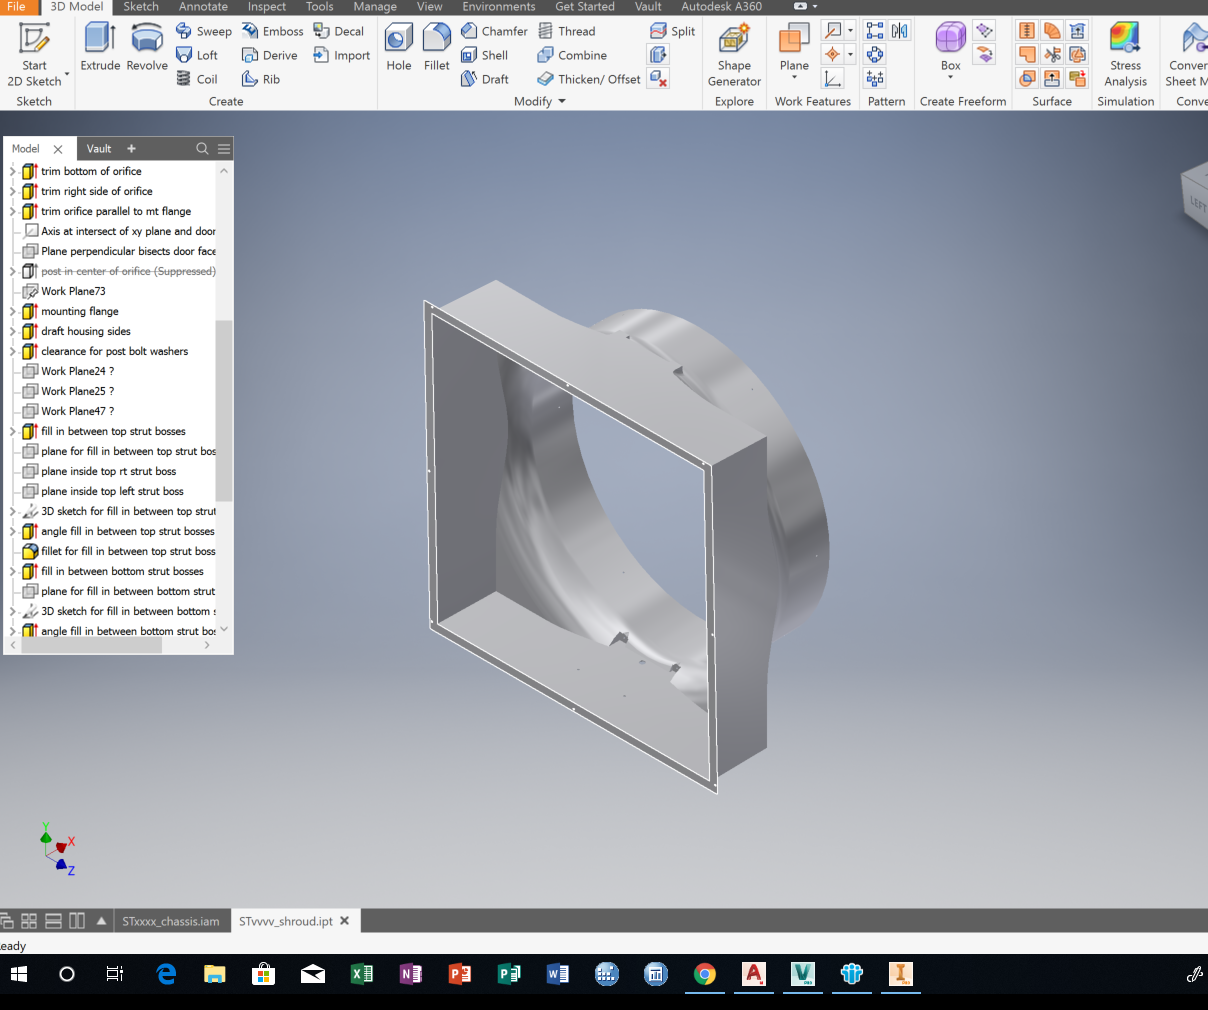Screen dimensions: 1208x1010
Task: Select Thicken/Offset tool
Action: (589, 79)
